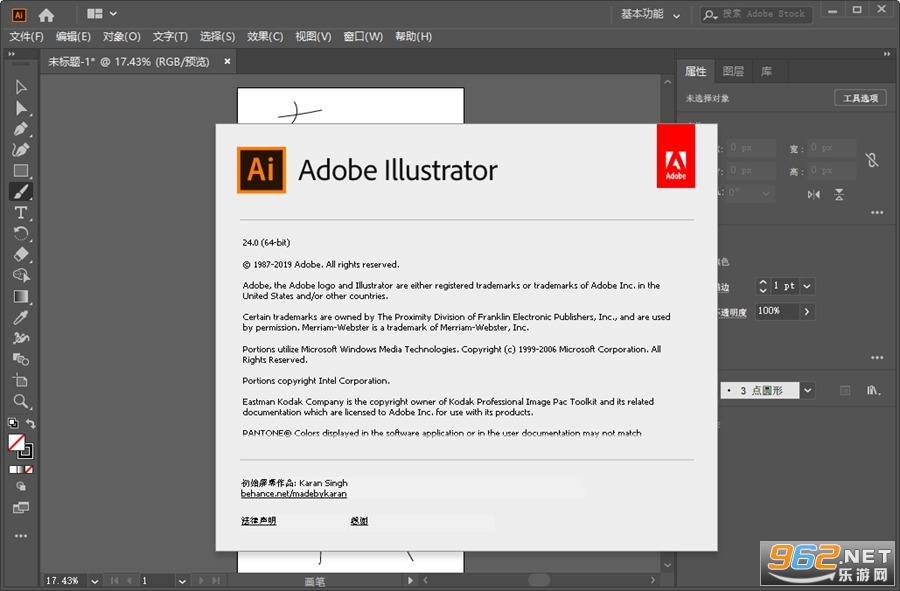This screenshot has width=900, height=591.
Task: Select the Shape Builder tool
Action: (21, 275)
